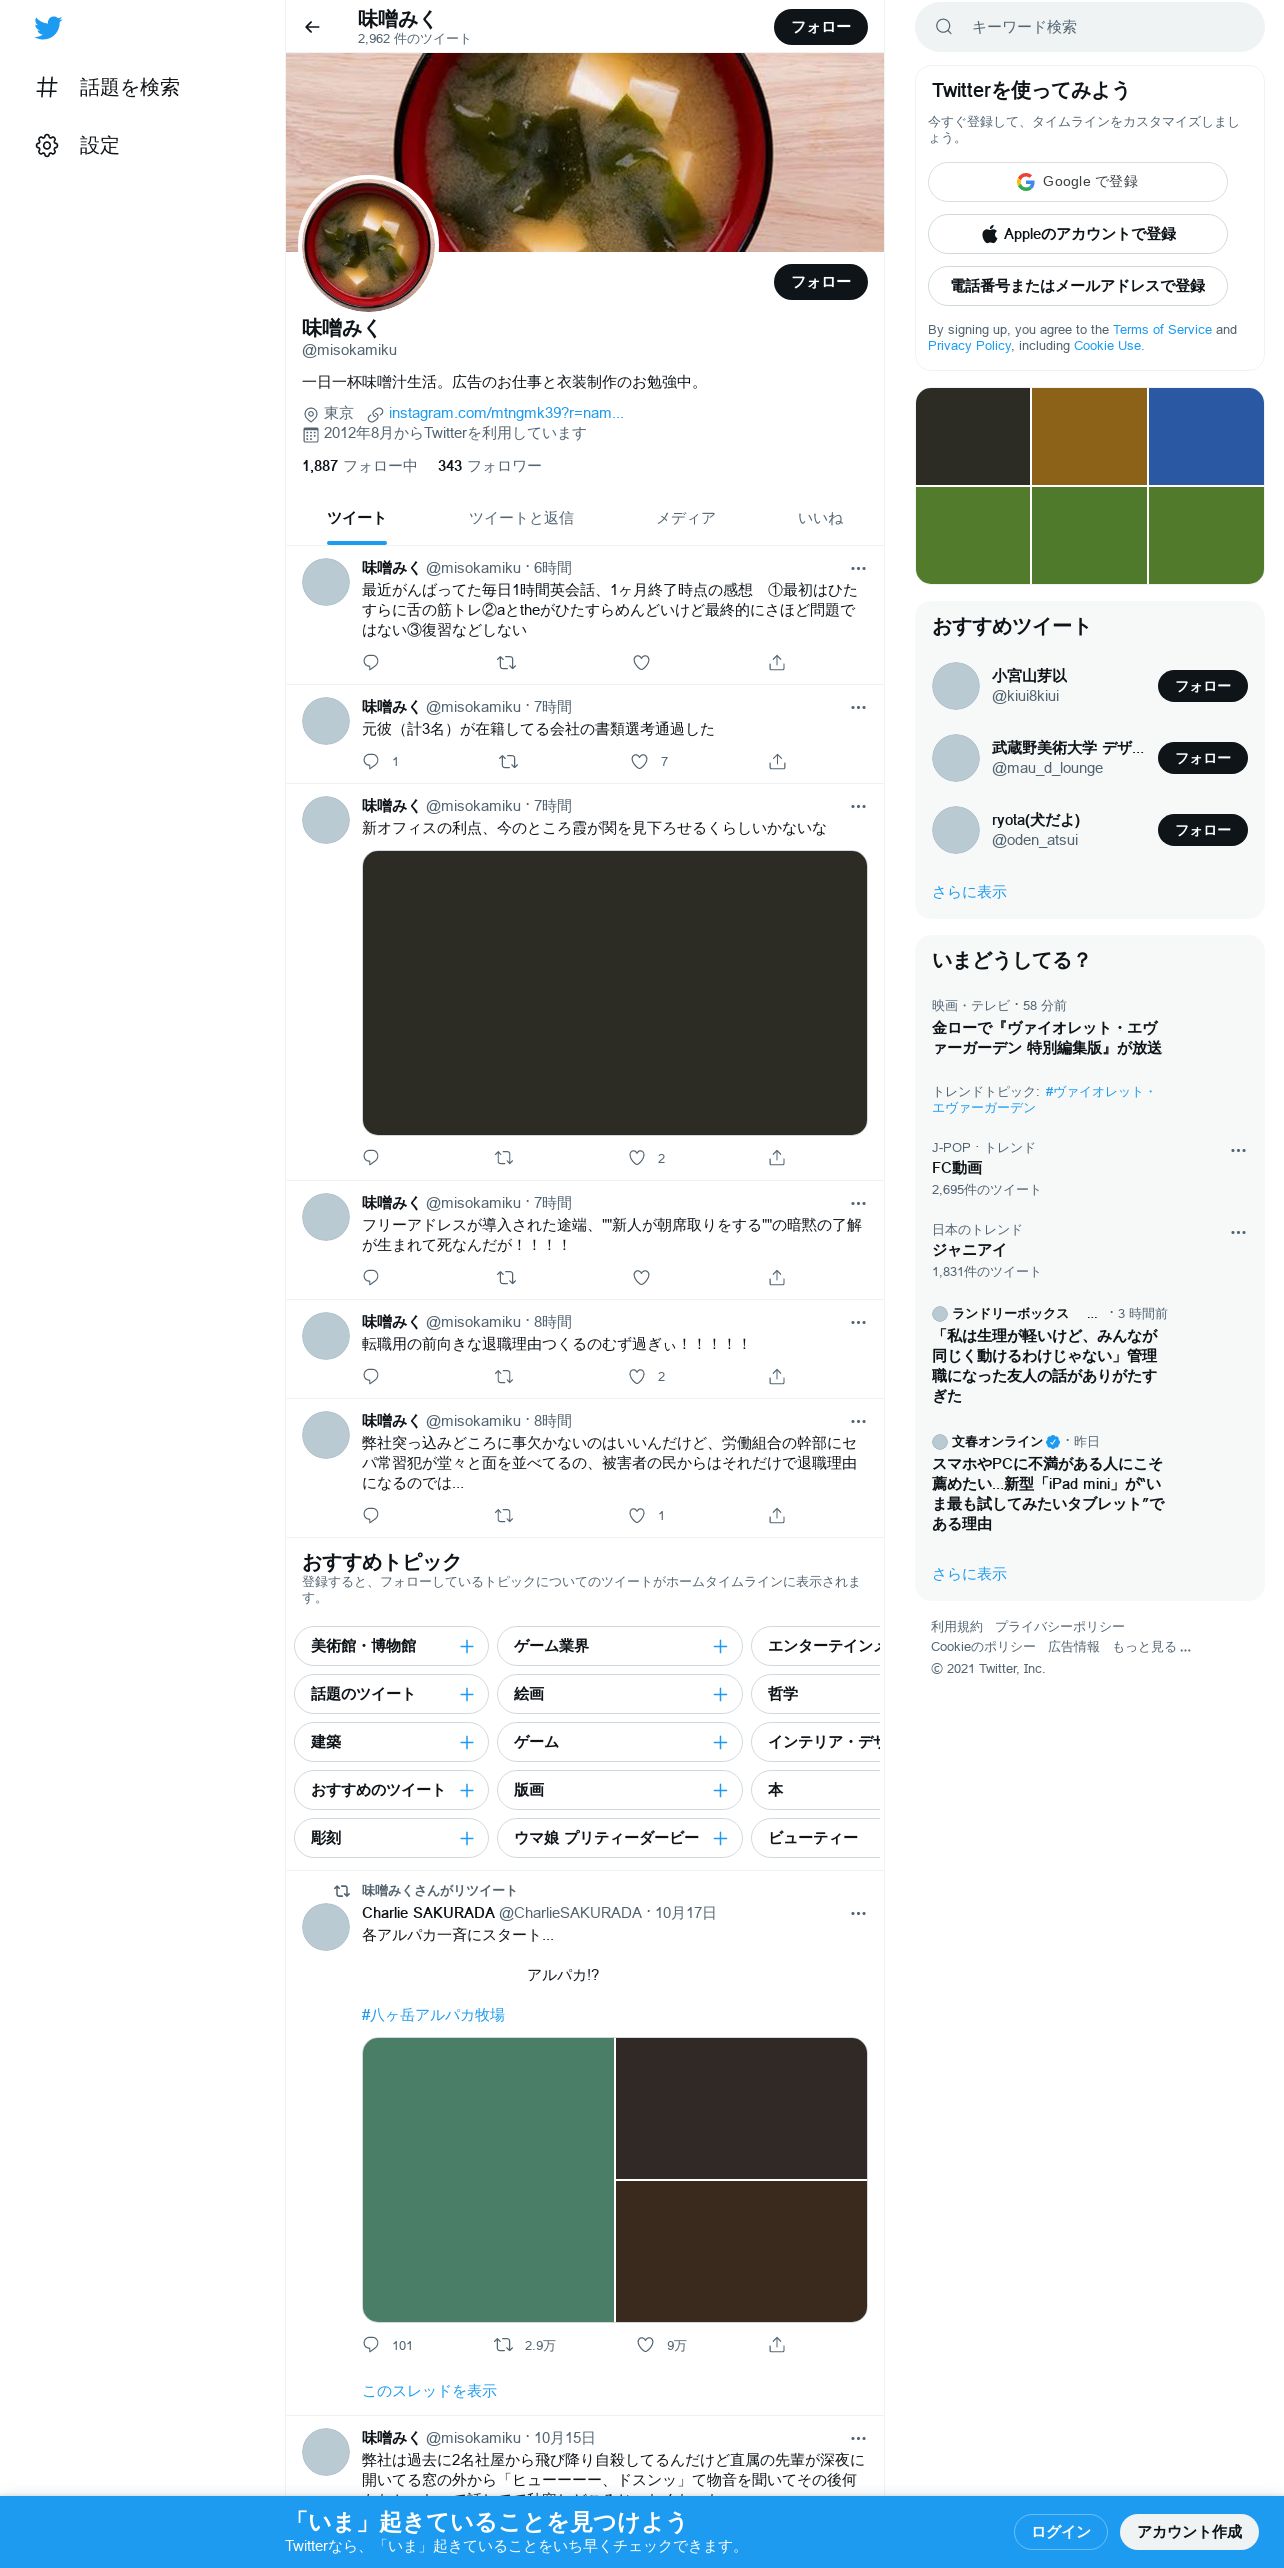Screen dimensions: 1284x2568
Task: Open the instagram.com profile link
Action: point(506,413)
